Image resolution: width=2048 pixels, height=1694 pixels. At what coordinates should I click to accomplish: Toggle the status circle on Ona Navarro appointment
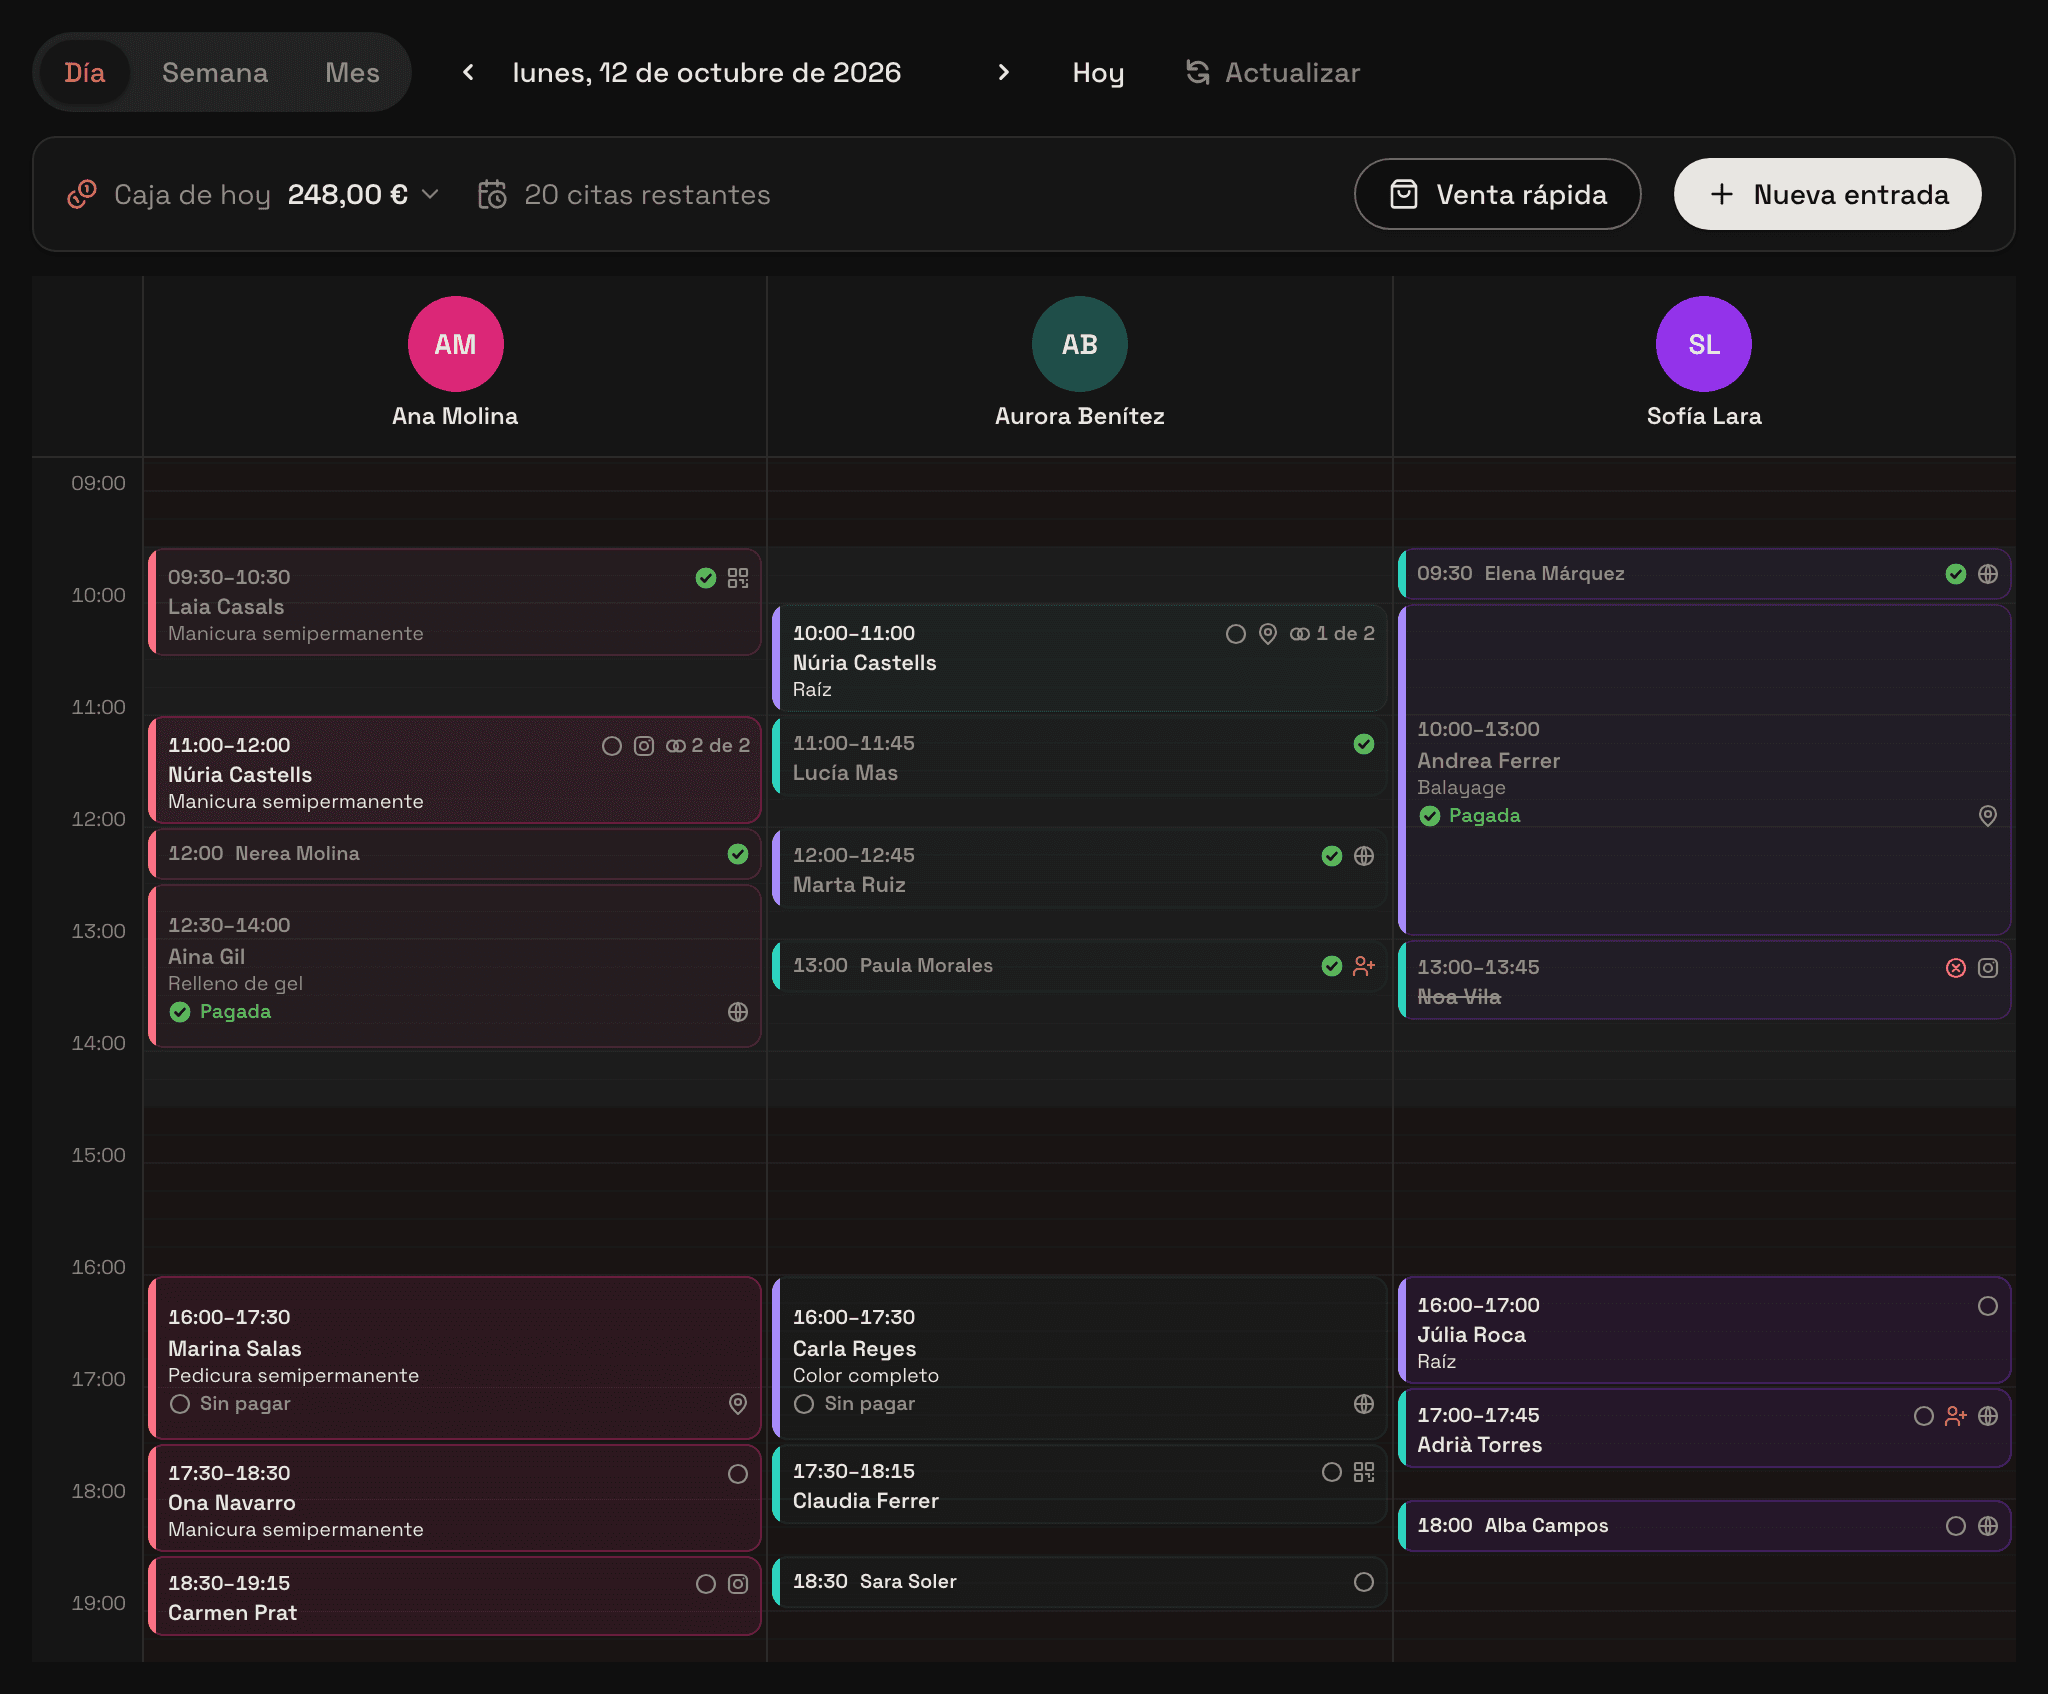(738, 1474)
